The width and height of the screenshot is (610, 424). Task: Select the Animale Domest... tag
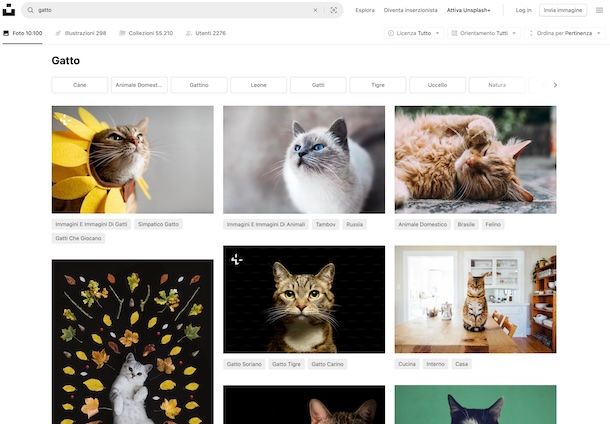139,85
